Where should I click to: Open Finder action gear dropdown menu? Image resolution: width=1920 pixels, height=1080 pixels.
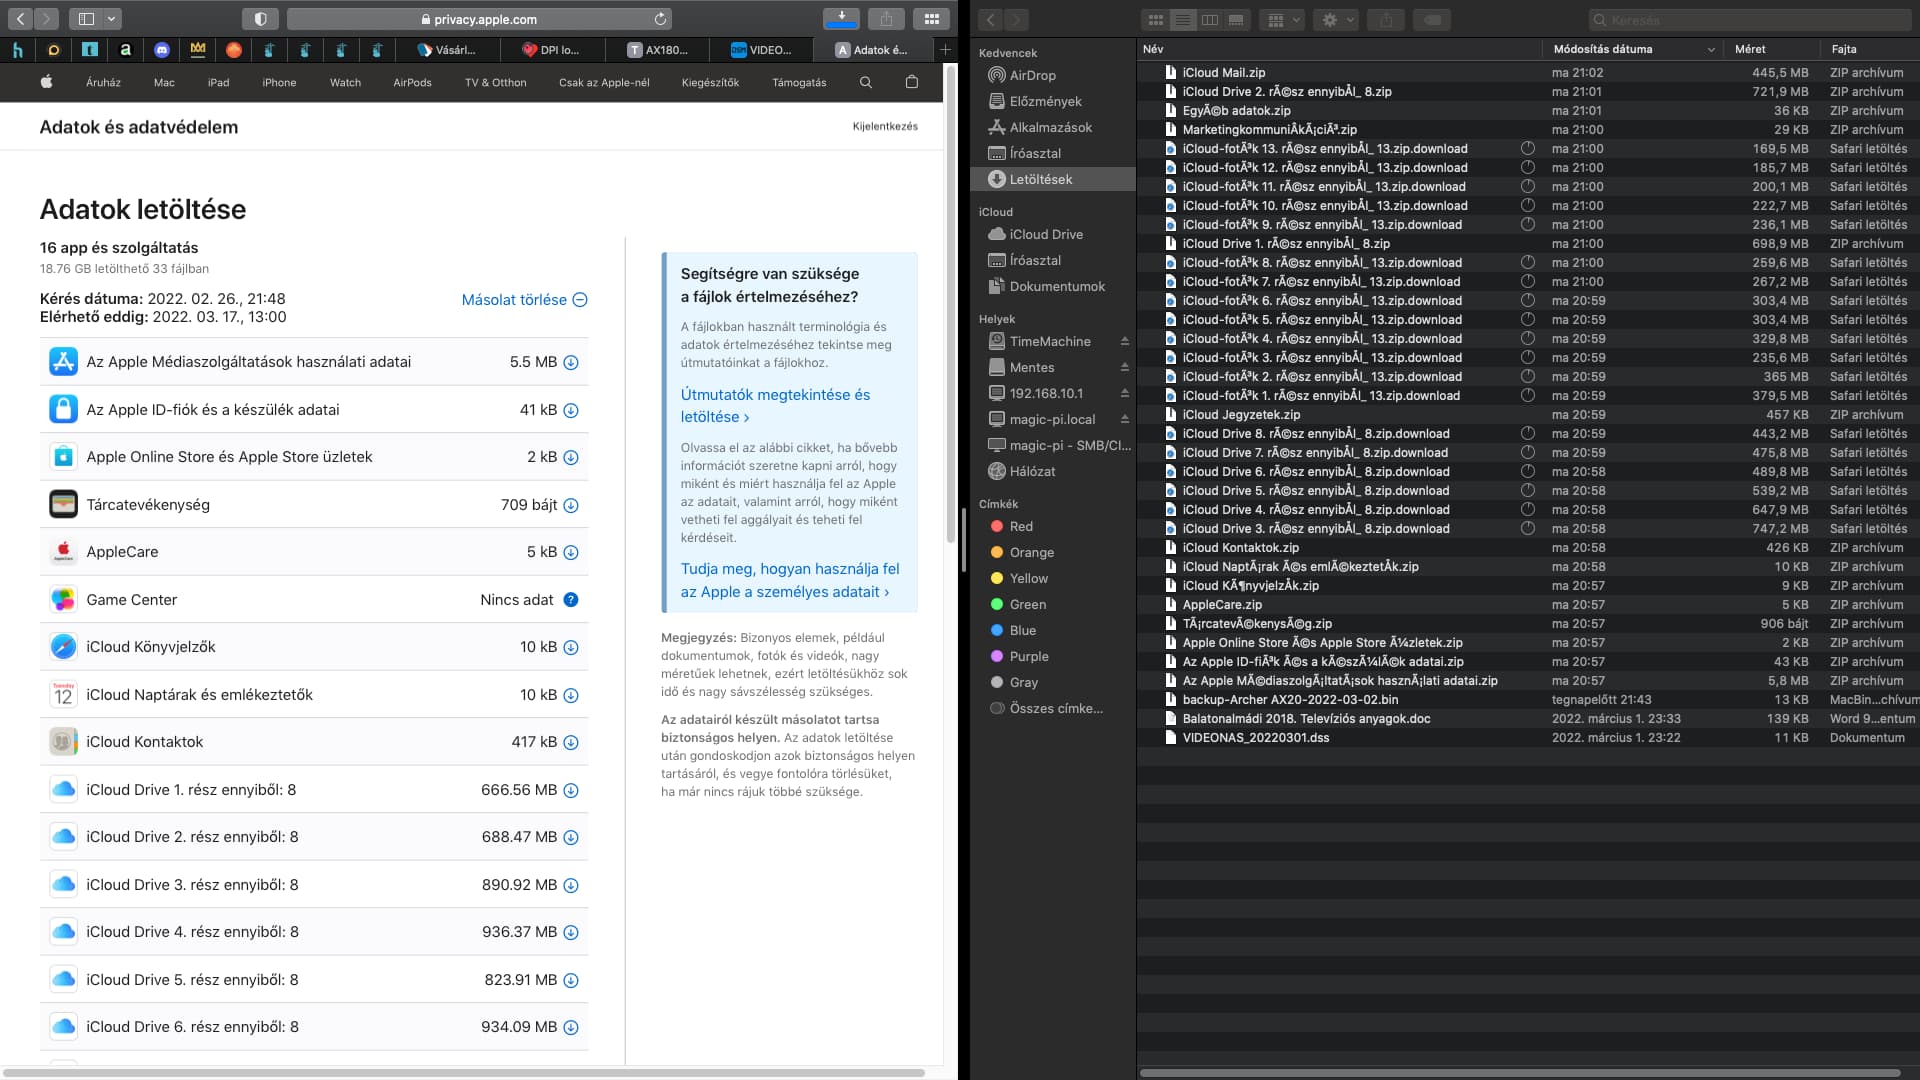pos(1337,20)
